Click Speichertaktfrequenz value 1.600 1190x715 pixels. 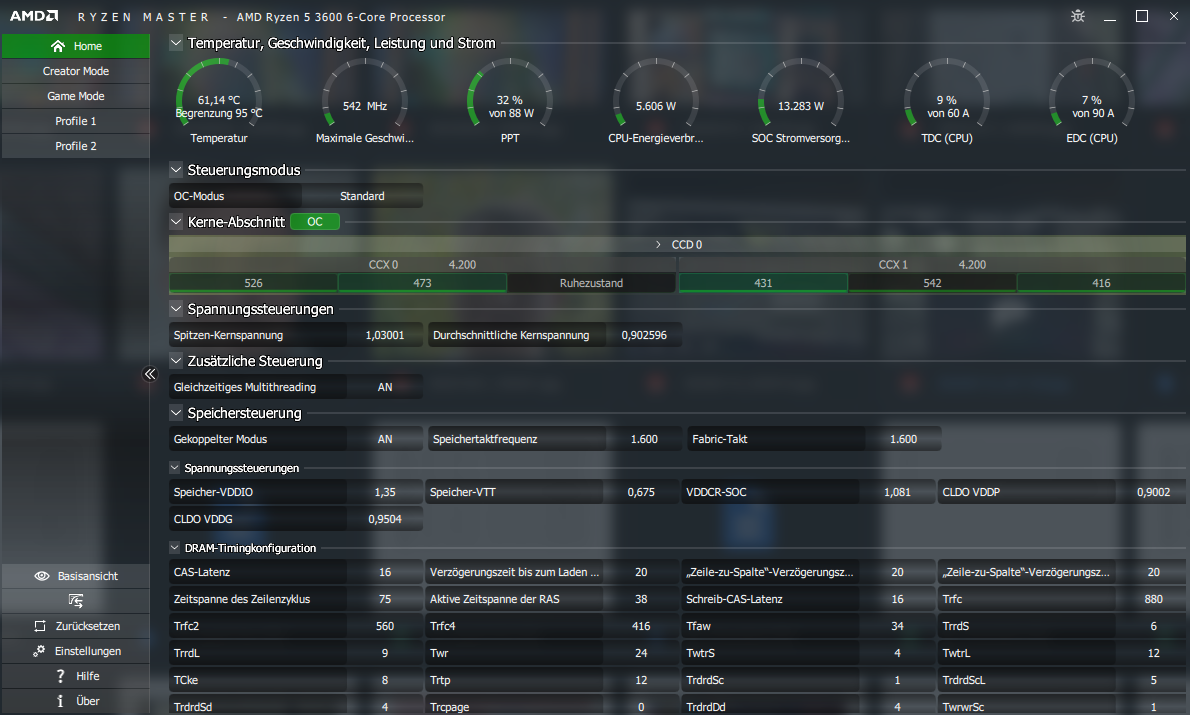[x=644, y=439]
